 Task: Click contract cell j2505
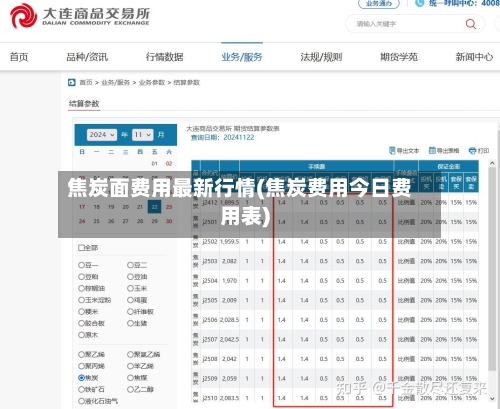pyautogui.click(x=210, y=300)
